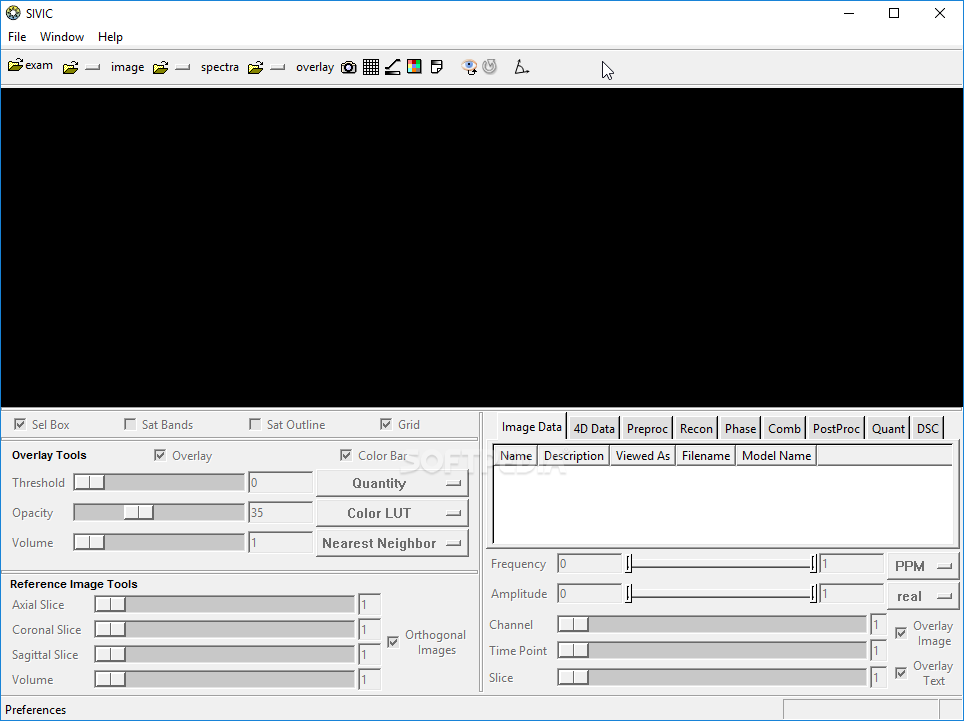Open the Nearest Neighbor interpolation dropdown
Viewport: 964px width, 721px height.
pyautogui.click(x=392, y=543)
